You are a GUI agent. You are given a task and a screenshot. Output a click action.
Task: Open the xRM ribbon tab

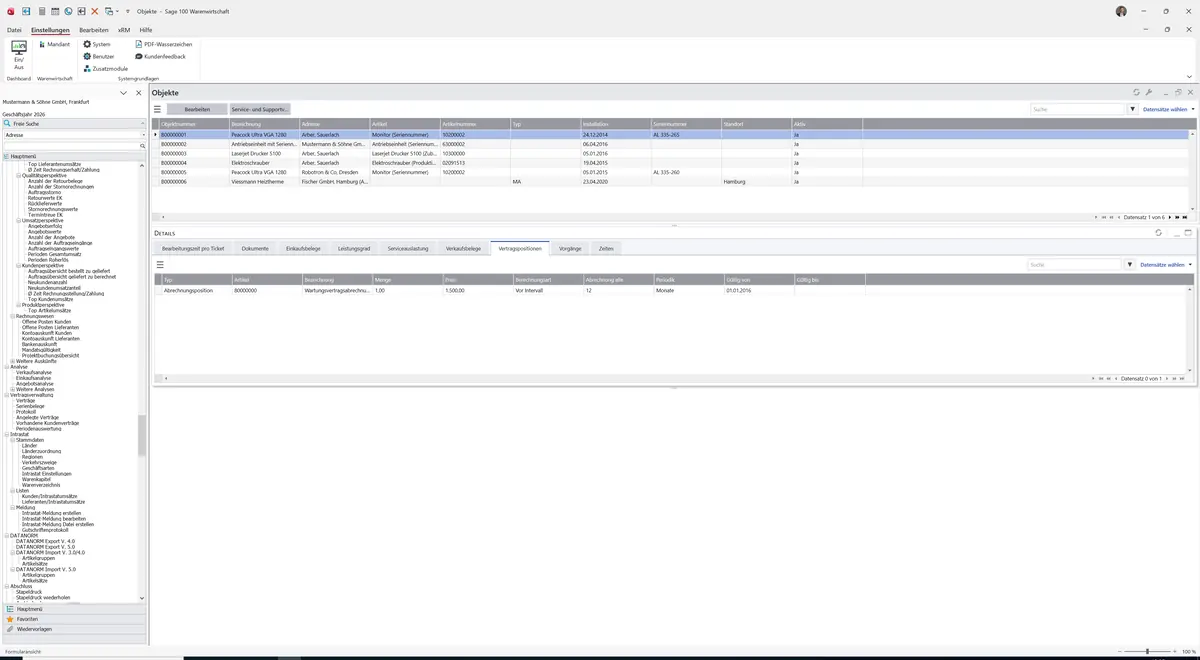(x=124, y=30)
